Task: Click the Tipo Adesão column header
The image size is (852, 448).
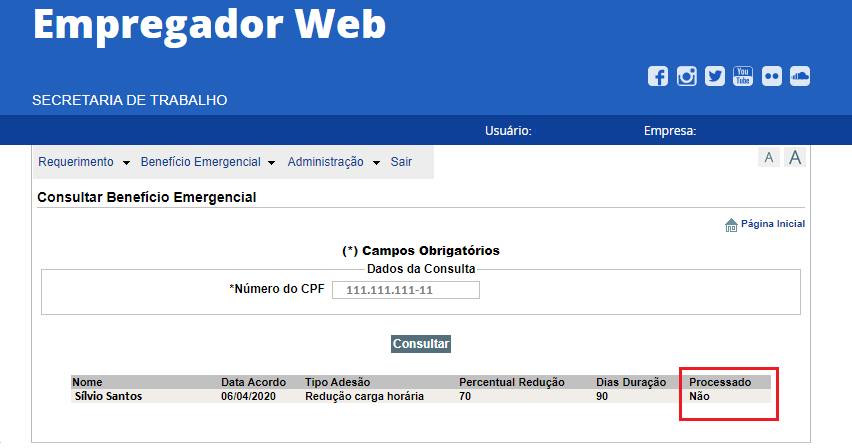Action: [337, 382]
